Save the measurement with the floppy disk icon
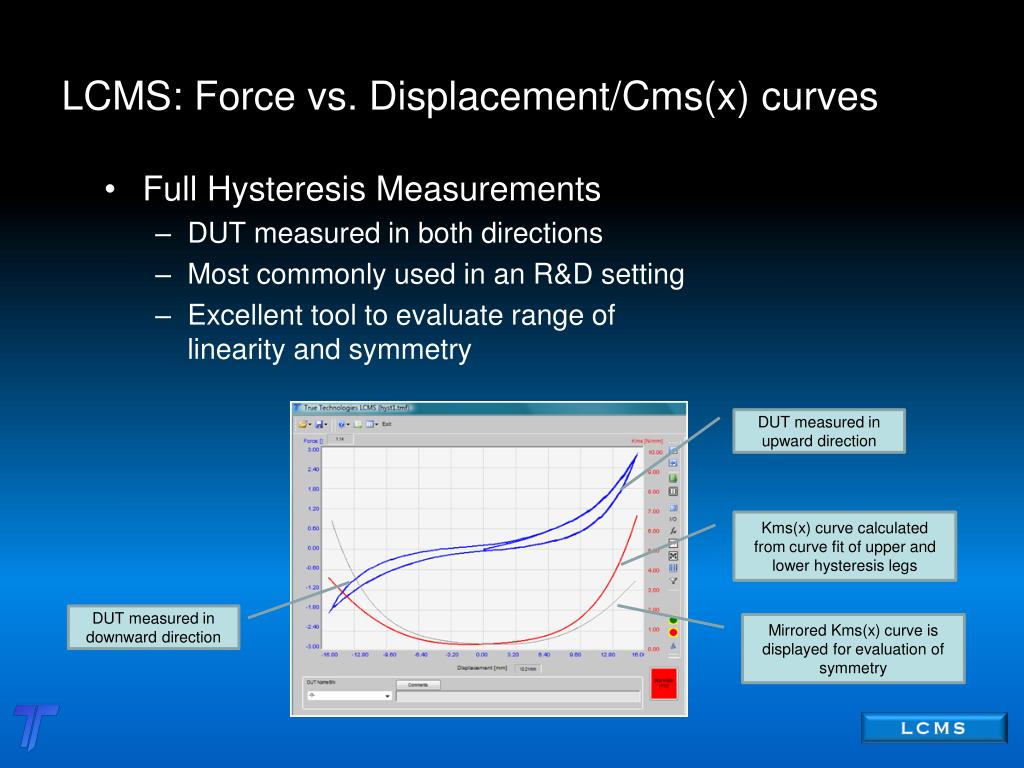The height and width of the screenshot is (768, 1024). 319,424
